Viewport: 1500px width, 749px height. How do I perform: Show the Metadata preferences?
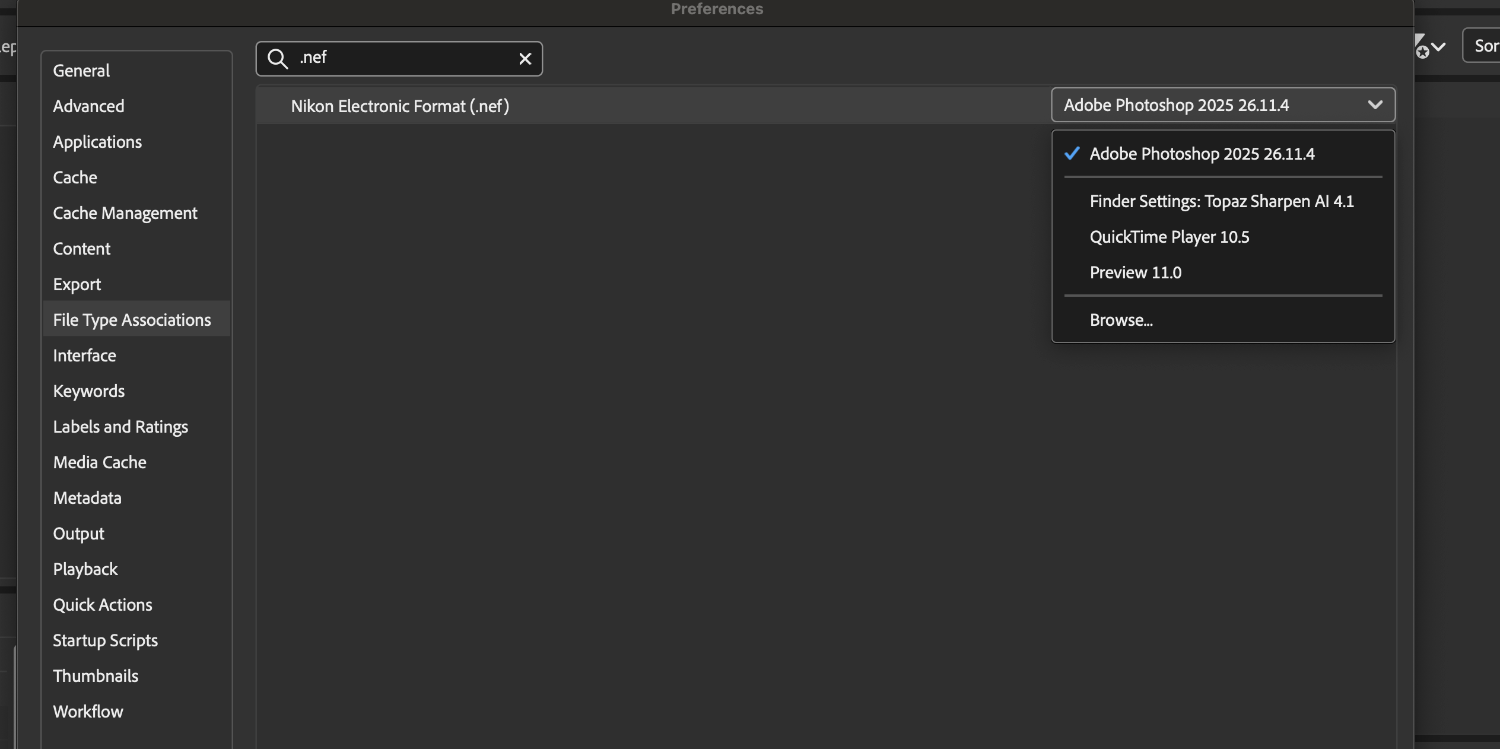click(87, 498)
